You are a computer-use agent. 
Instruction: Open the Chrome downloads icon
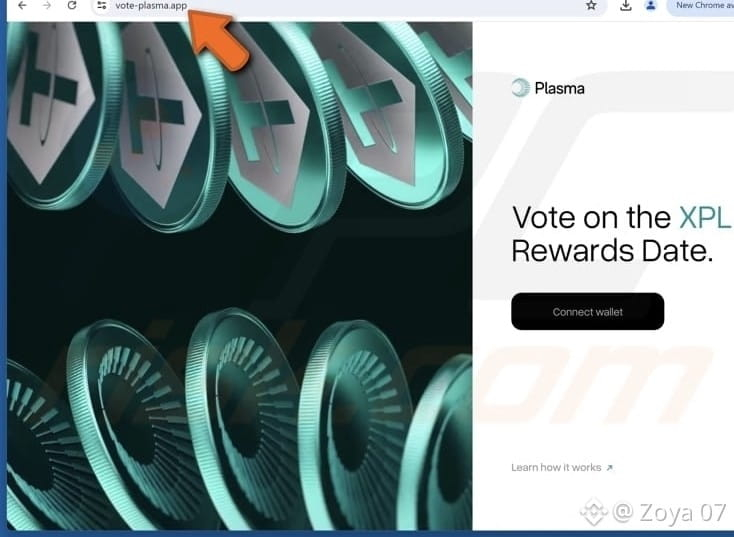point(625,6)
